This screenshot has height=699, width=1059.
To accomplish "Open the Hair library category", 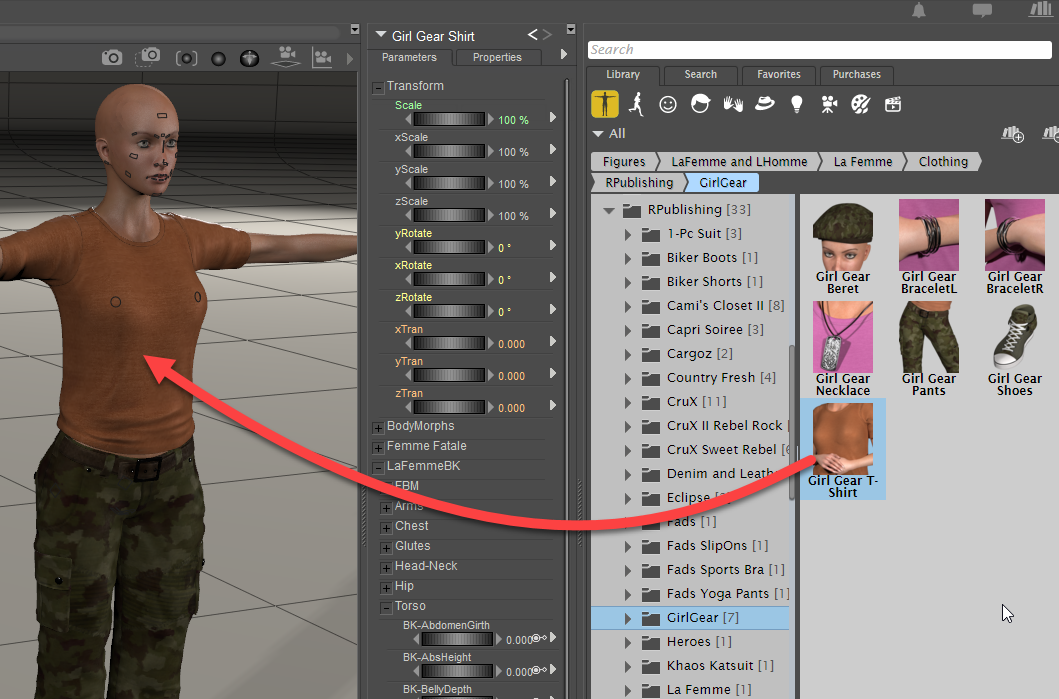I will [699, 103].
